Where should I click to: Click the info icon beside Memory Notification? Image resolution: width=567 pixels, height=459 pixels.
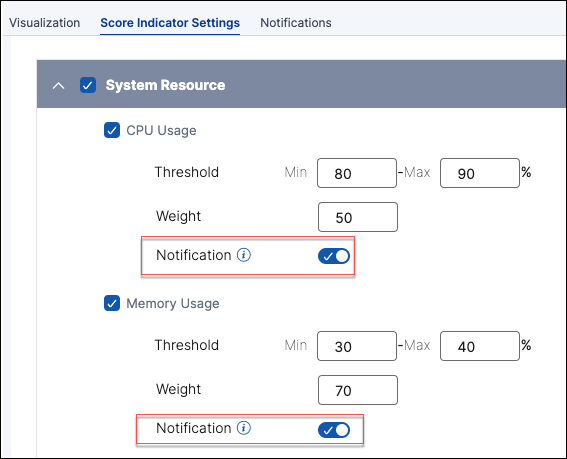click(x=244, y=428)
